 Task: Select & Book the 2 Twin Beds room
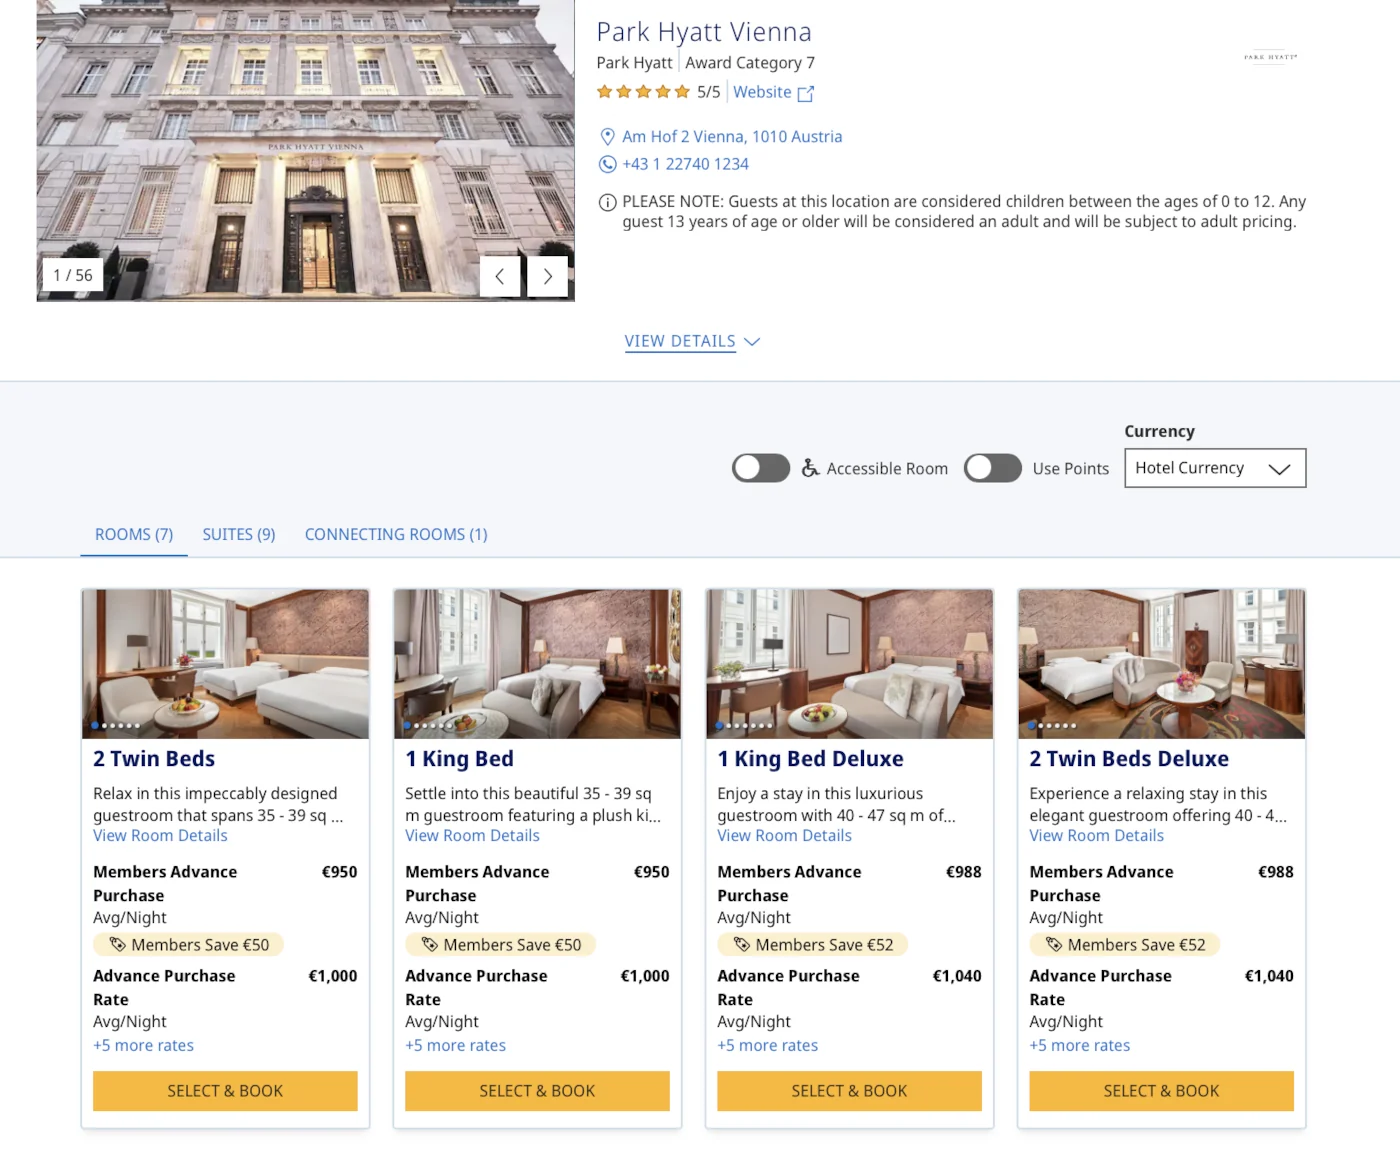[225, 1091]
